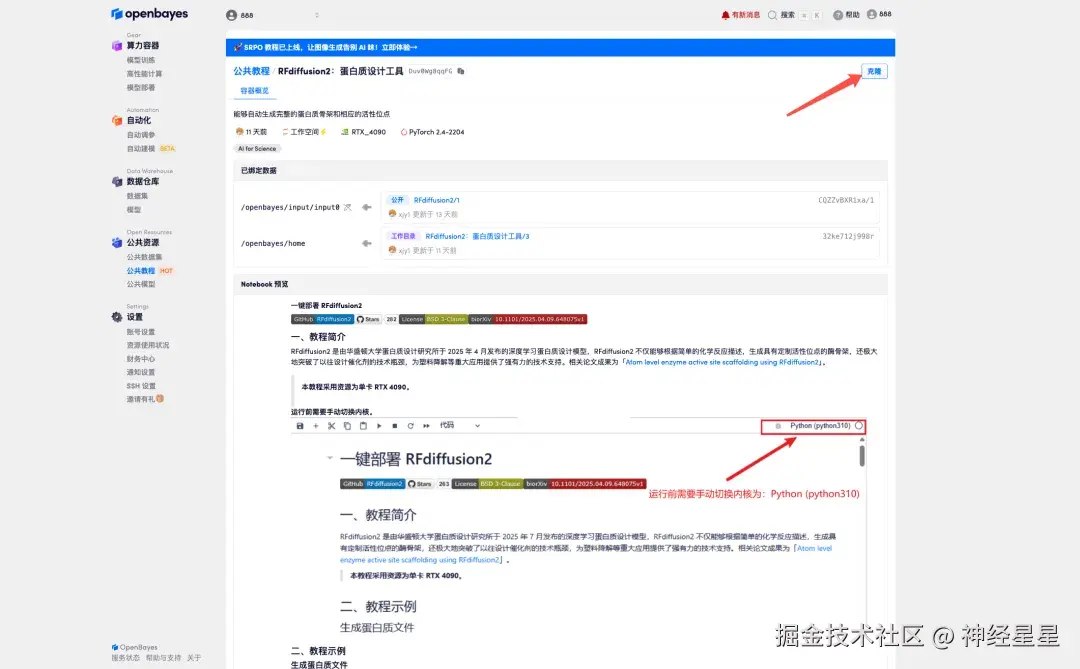The height and width of the screenshot is (669, 1080).
Task: Click the AI for Science tag
Action: point(257,149)
